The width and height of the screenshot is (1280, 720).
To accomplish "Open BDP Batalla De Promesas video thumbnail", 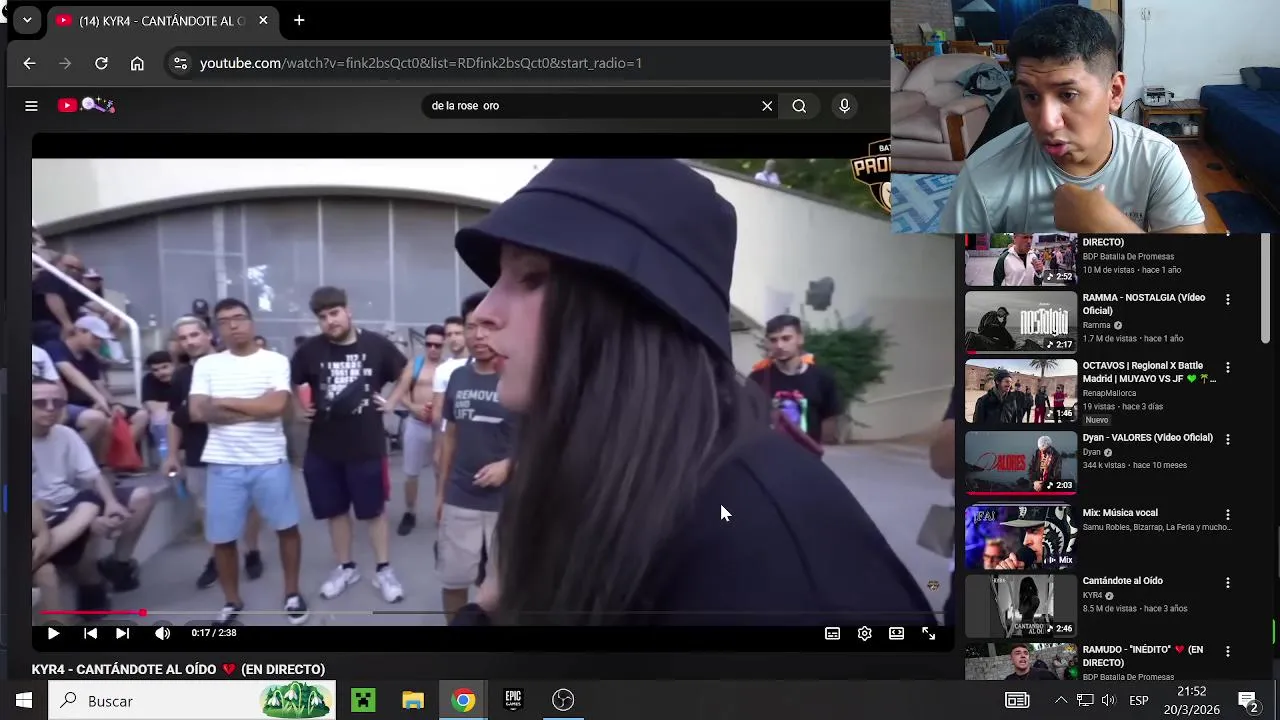I will tap(1020, 260).
